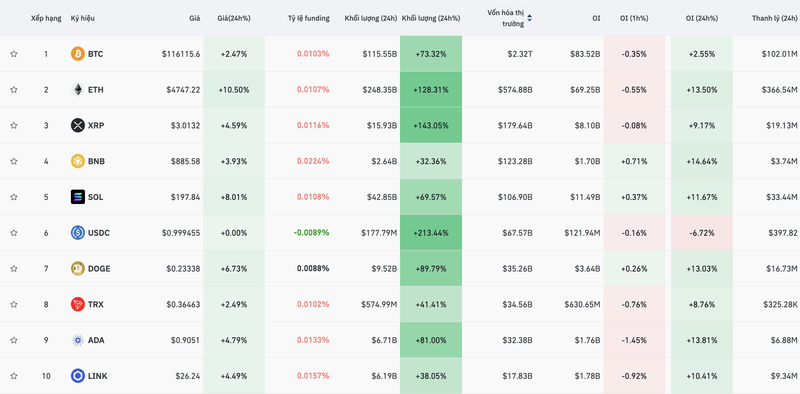Toggle favorite star for TRX row
Image resolution: width=800 pixels, height=394 pixels.
pos(14,304)
